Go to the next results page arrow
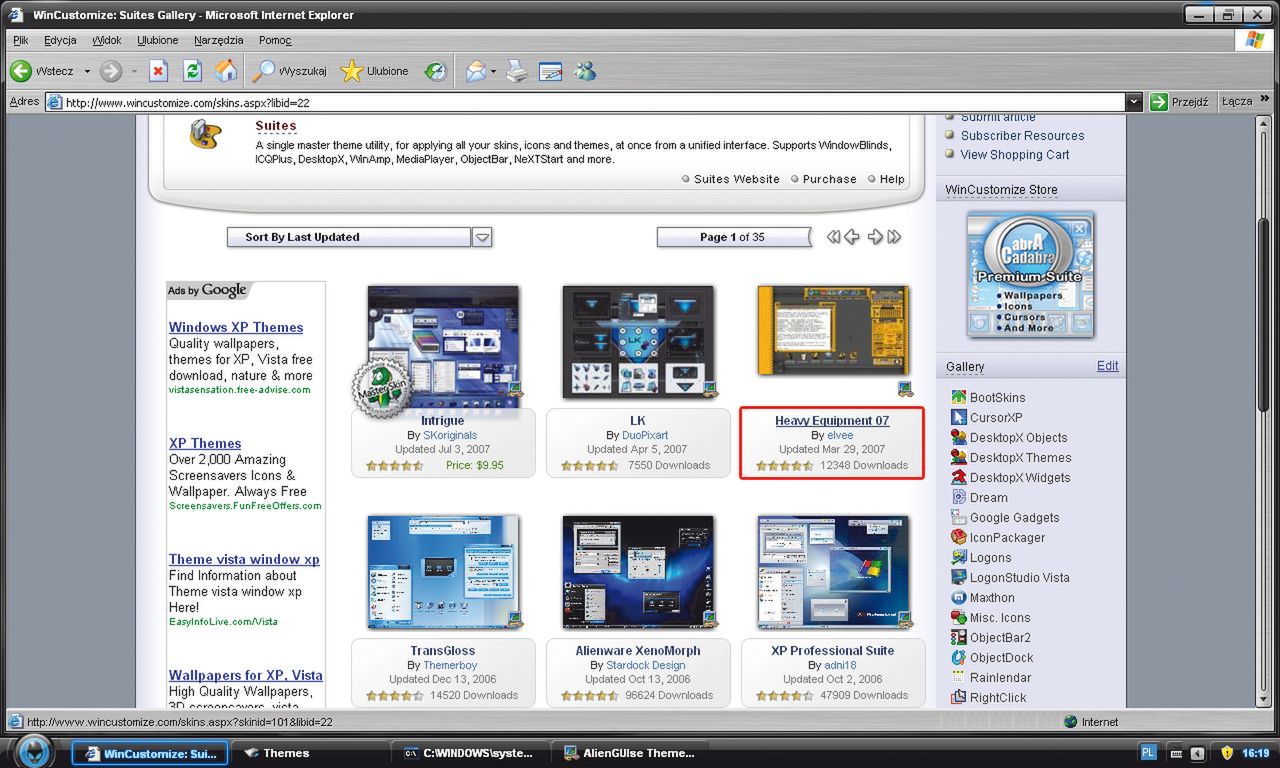 (x=875, y=237)
